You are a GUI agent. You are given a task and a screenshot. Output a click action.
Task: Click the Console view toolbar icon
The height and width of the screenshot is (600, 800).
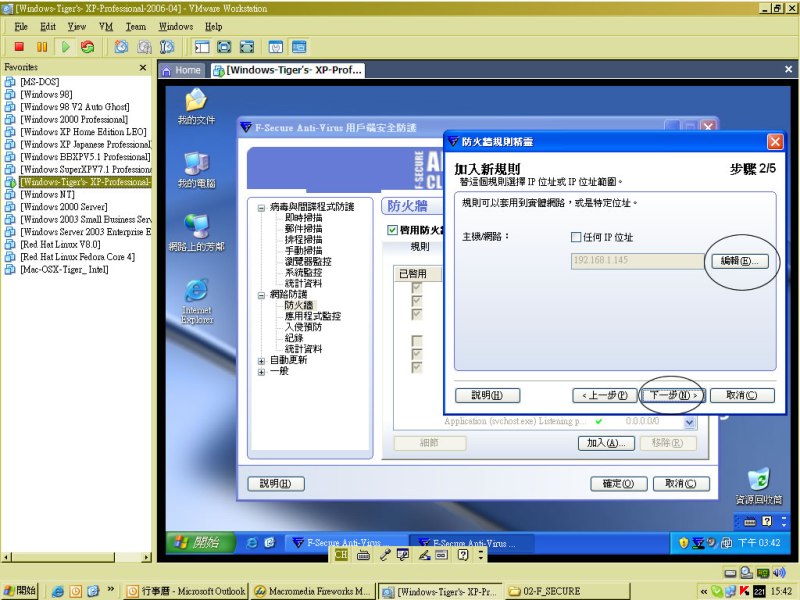299,47
